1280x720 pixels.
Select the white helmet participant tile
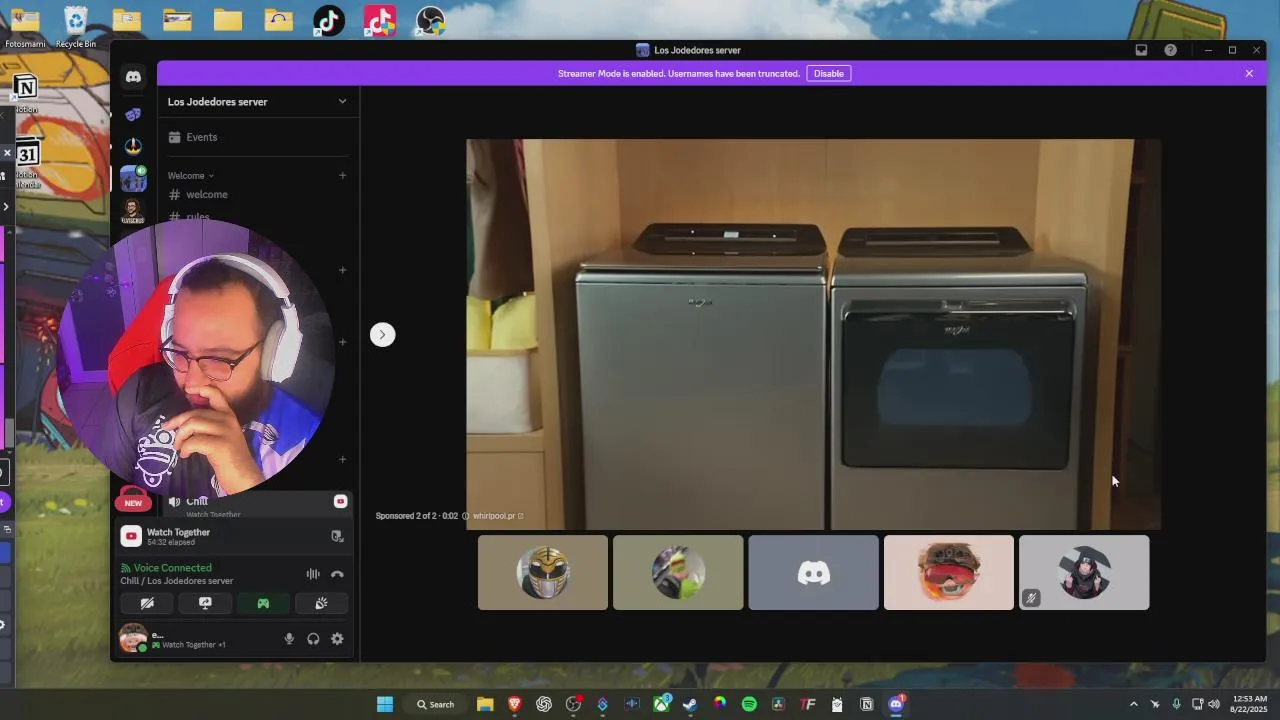pyautogui.click(x=543, y=572)
